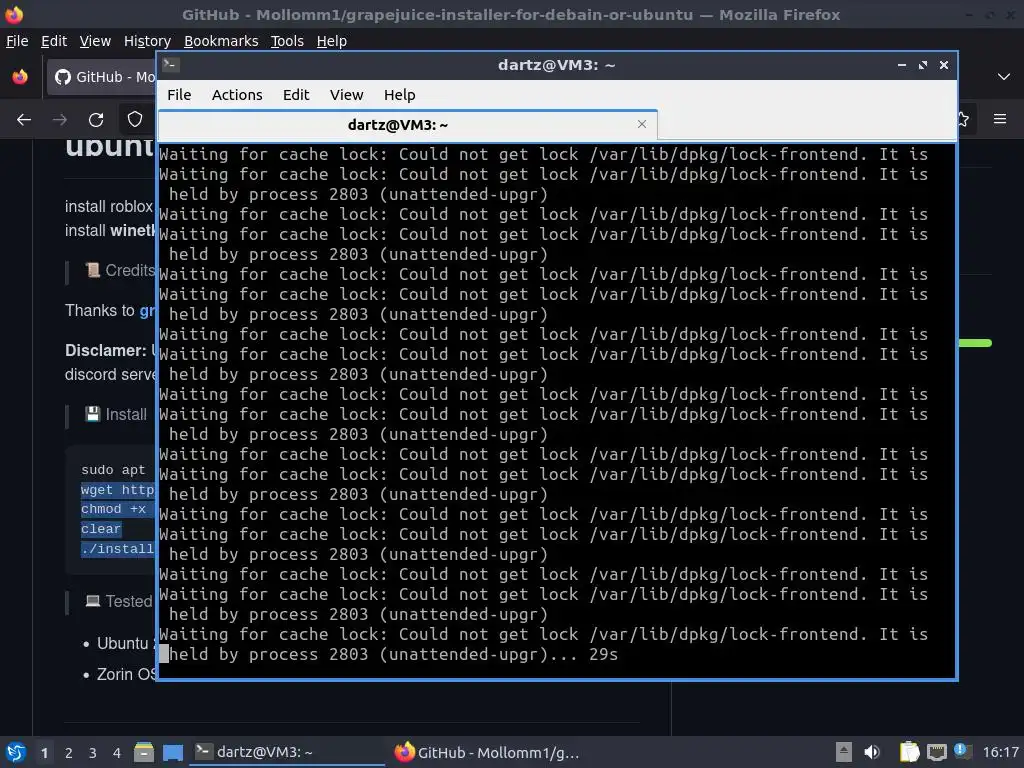The height and width of the screenshot is (768, 1024).
Task: Switch to workspace 4
Action: [x=117, y=753]
